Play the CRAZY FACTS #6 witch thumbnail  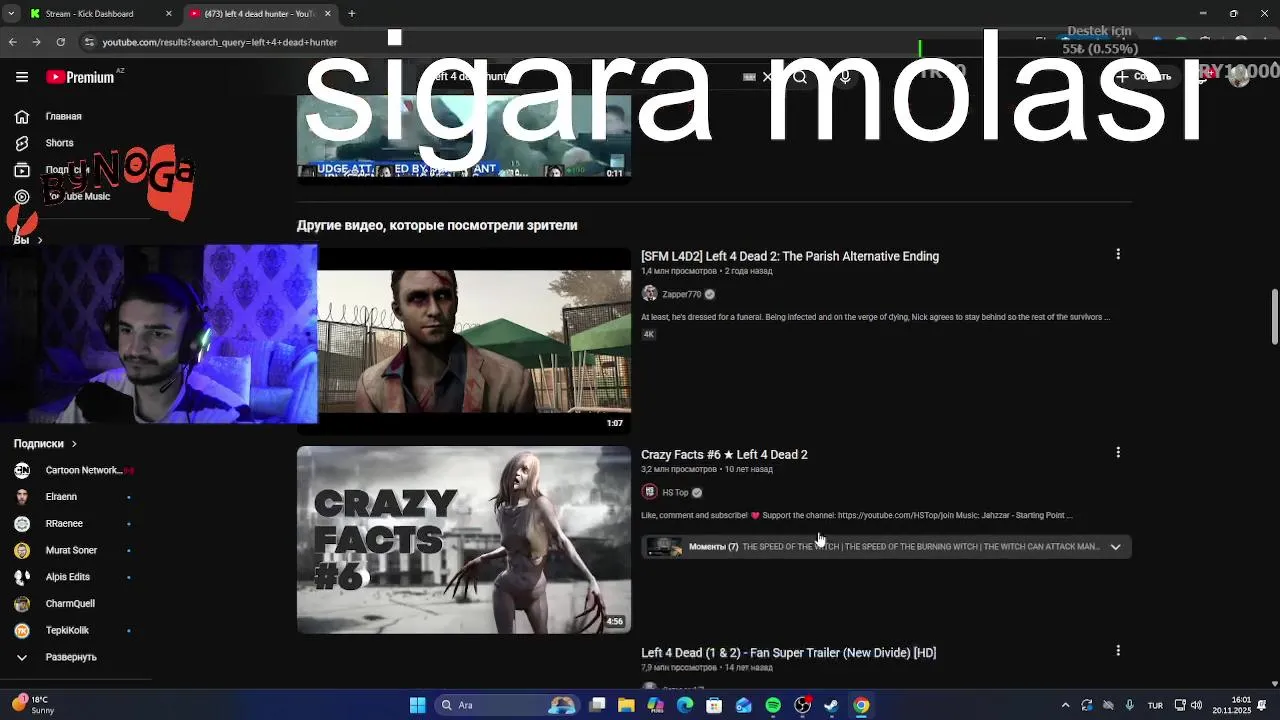(464, 540)
